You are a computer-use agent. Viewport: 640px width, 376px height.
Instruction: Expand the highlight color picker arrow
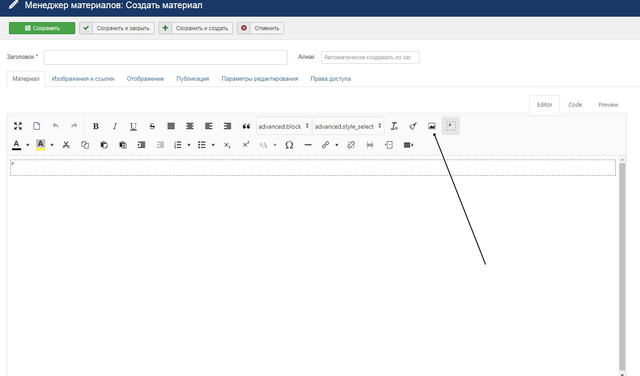[52, 145]
